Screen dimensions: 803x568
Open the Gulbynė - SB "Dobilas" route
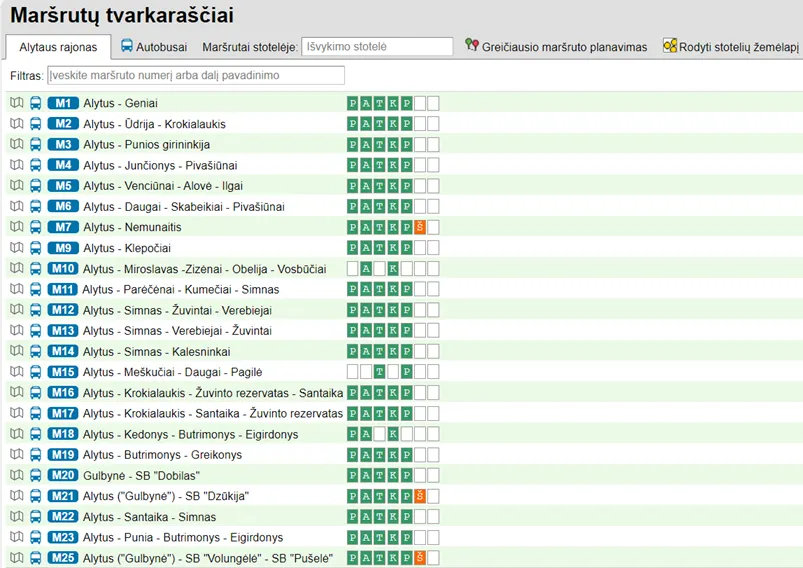point(141,475)
